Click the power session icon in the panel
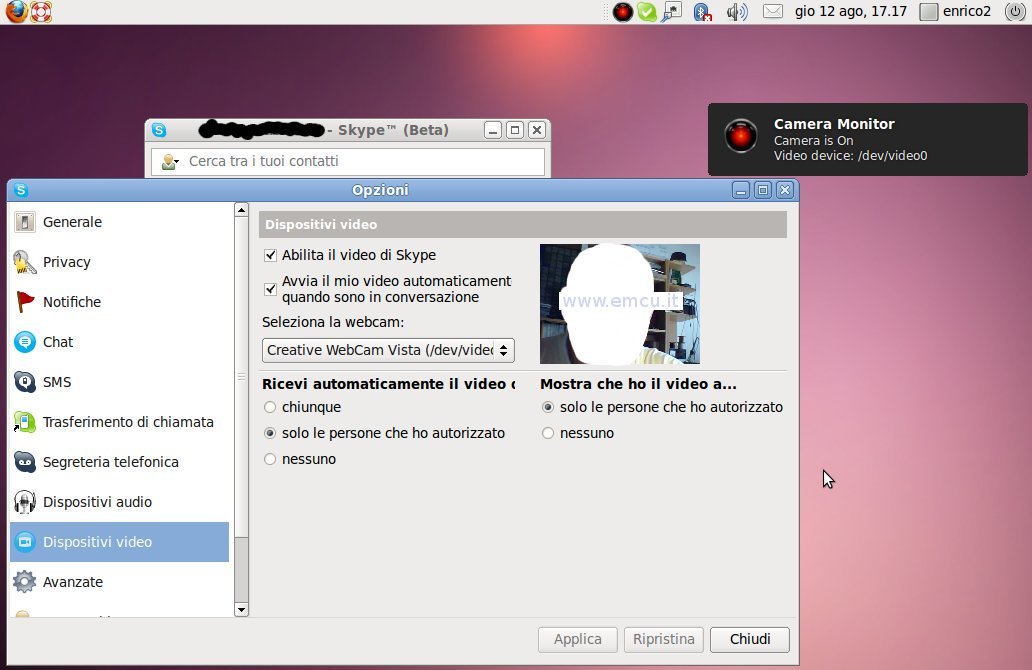The height and width of the screenshot is (670, 1032). [1015, 11]
